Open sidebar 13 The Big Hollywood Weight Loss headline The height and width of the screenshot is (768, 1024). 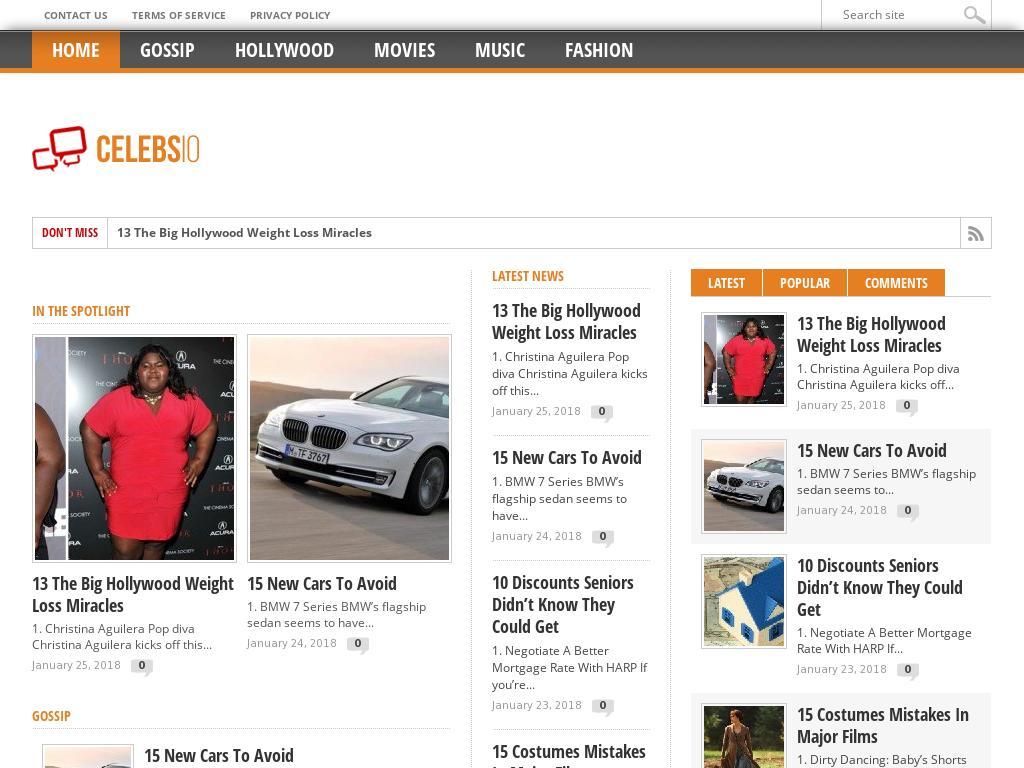tap(871, 334)
